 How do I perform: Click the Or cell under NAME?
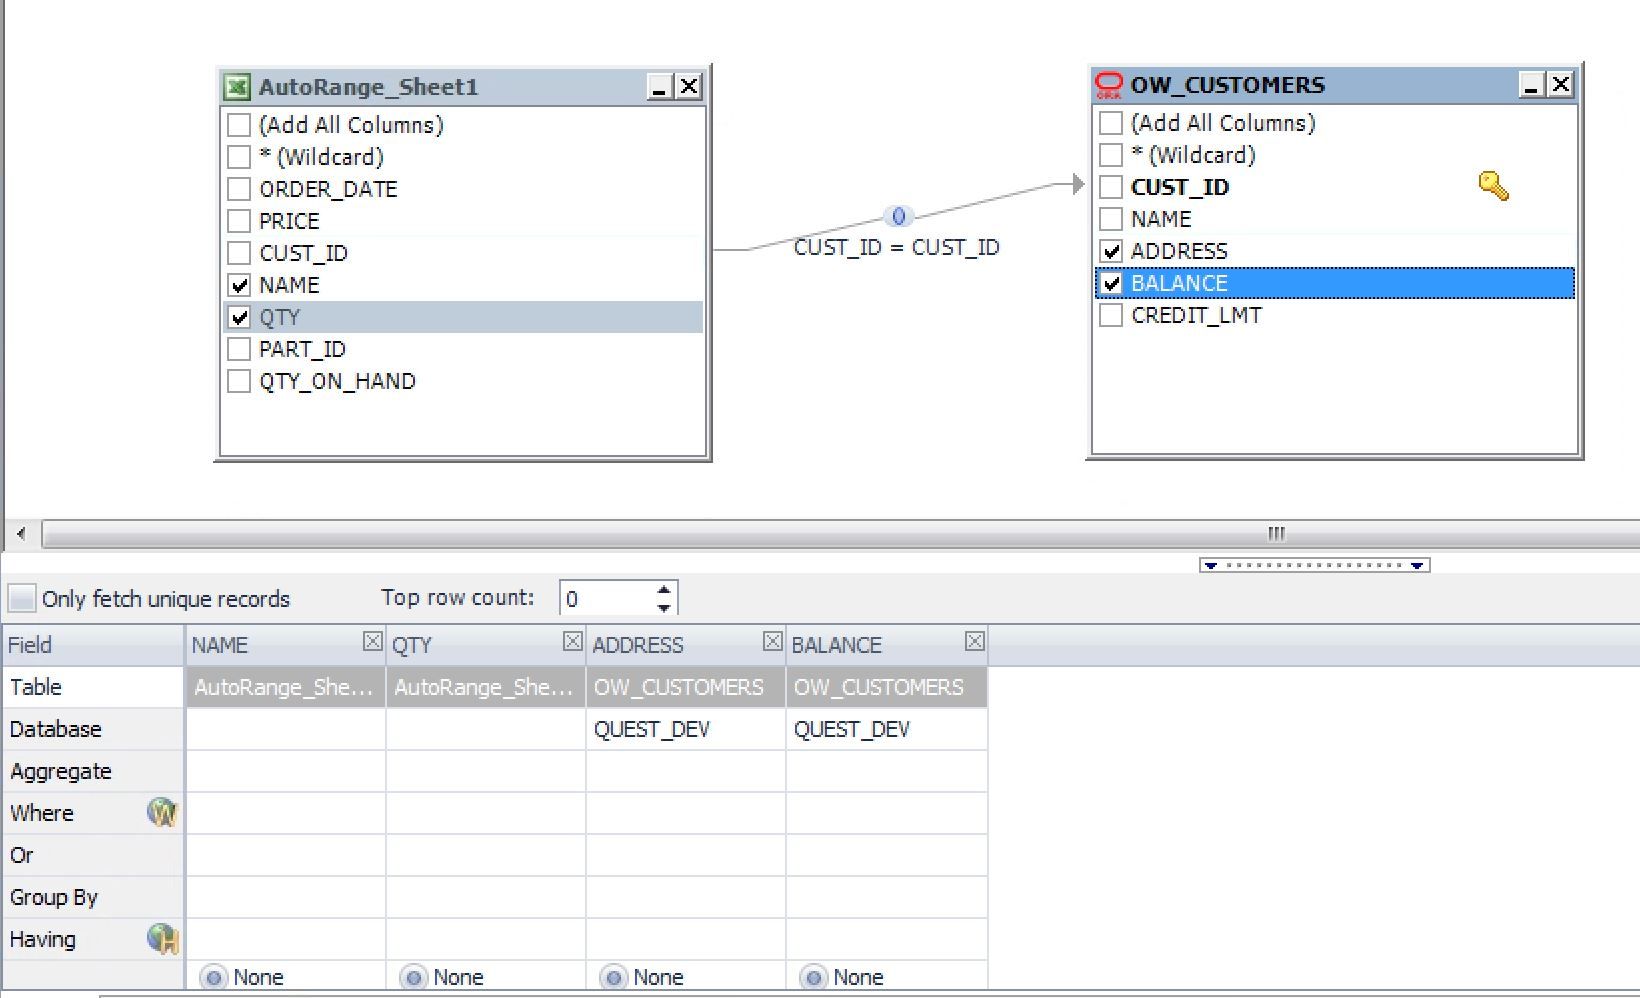(x=286, y=855)
